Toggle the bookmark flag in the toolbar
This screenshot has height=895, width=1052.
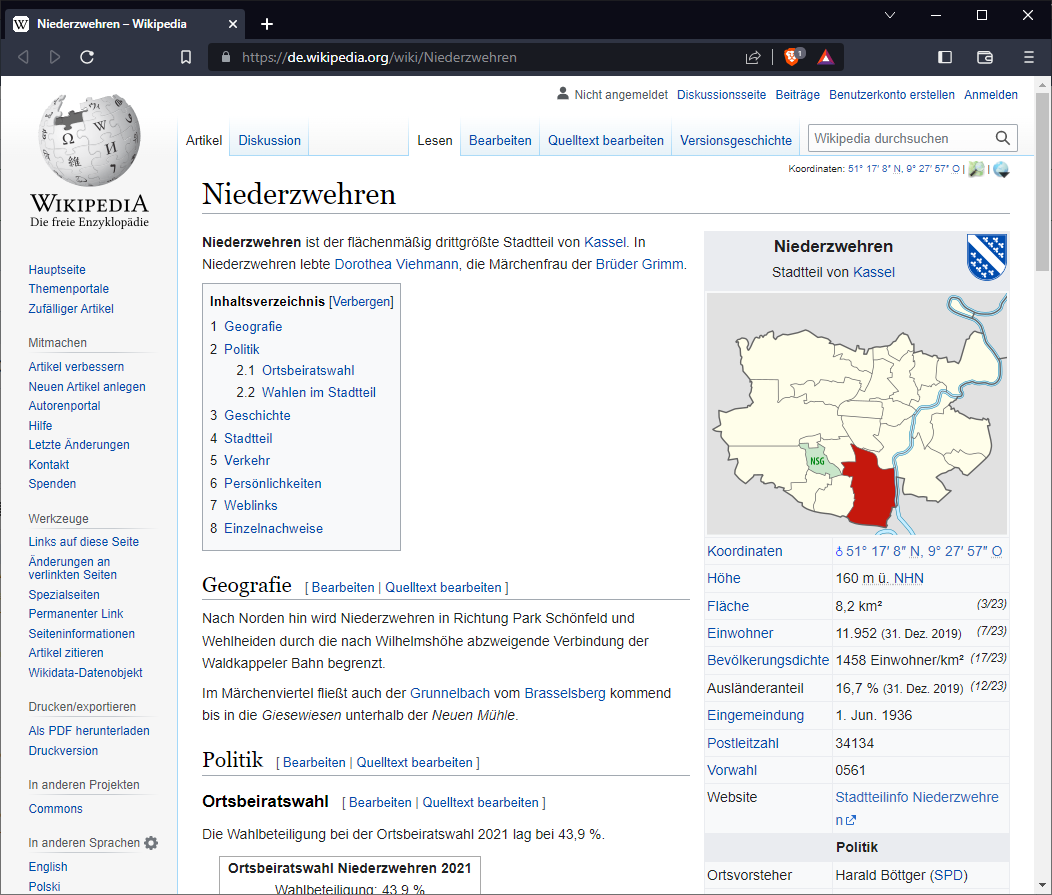[x=185, y=57]
